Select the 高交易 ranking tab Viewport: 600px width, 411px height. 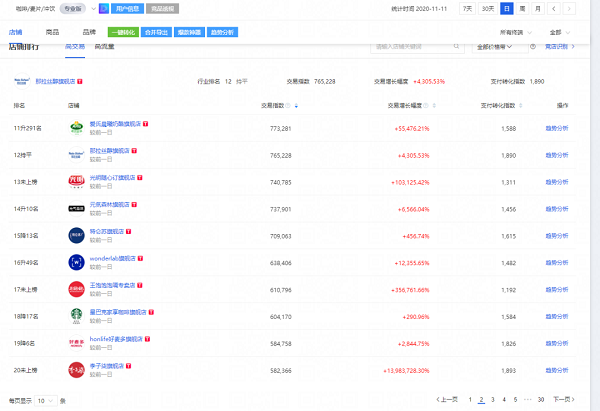pyautogui.click(x=75, y=47)
